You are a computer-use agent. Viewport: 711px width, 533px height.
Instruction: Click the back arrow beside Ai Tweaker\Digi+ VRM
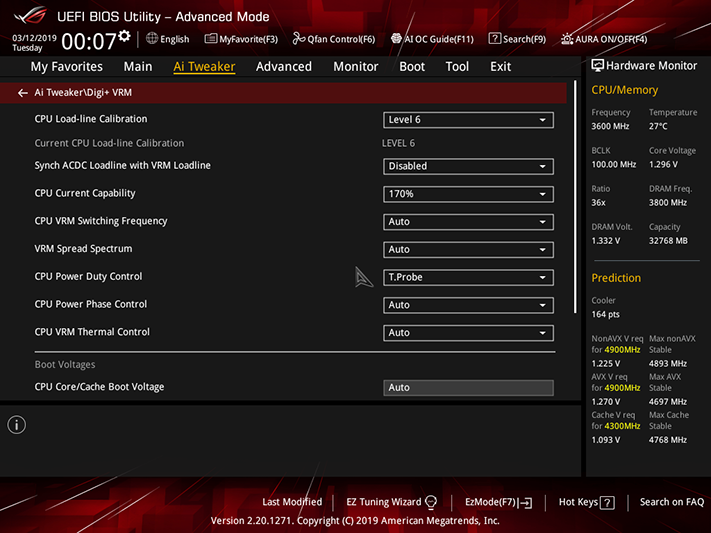(x=22, y=93)
